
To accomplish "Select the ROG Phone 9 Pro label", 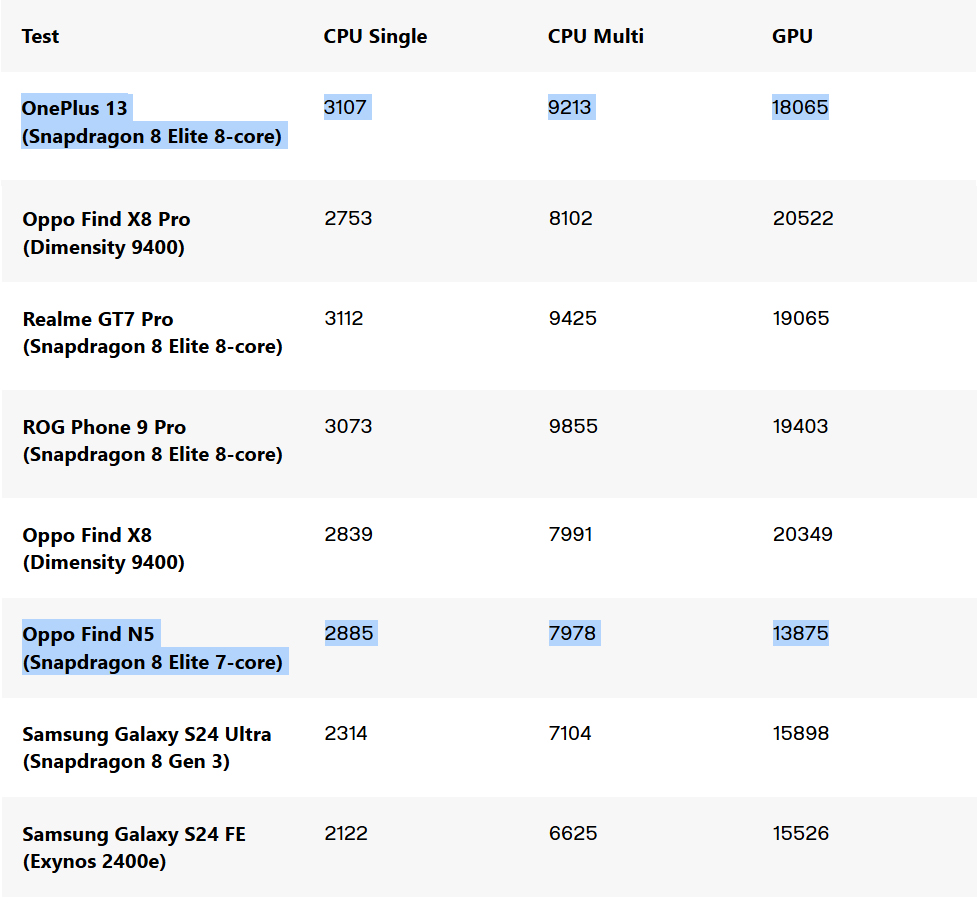I will [x=104, y=427].
